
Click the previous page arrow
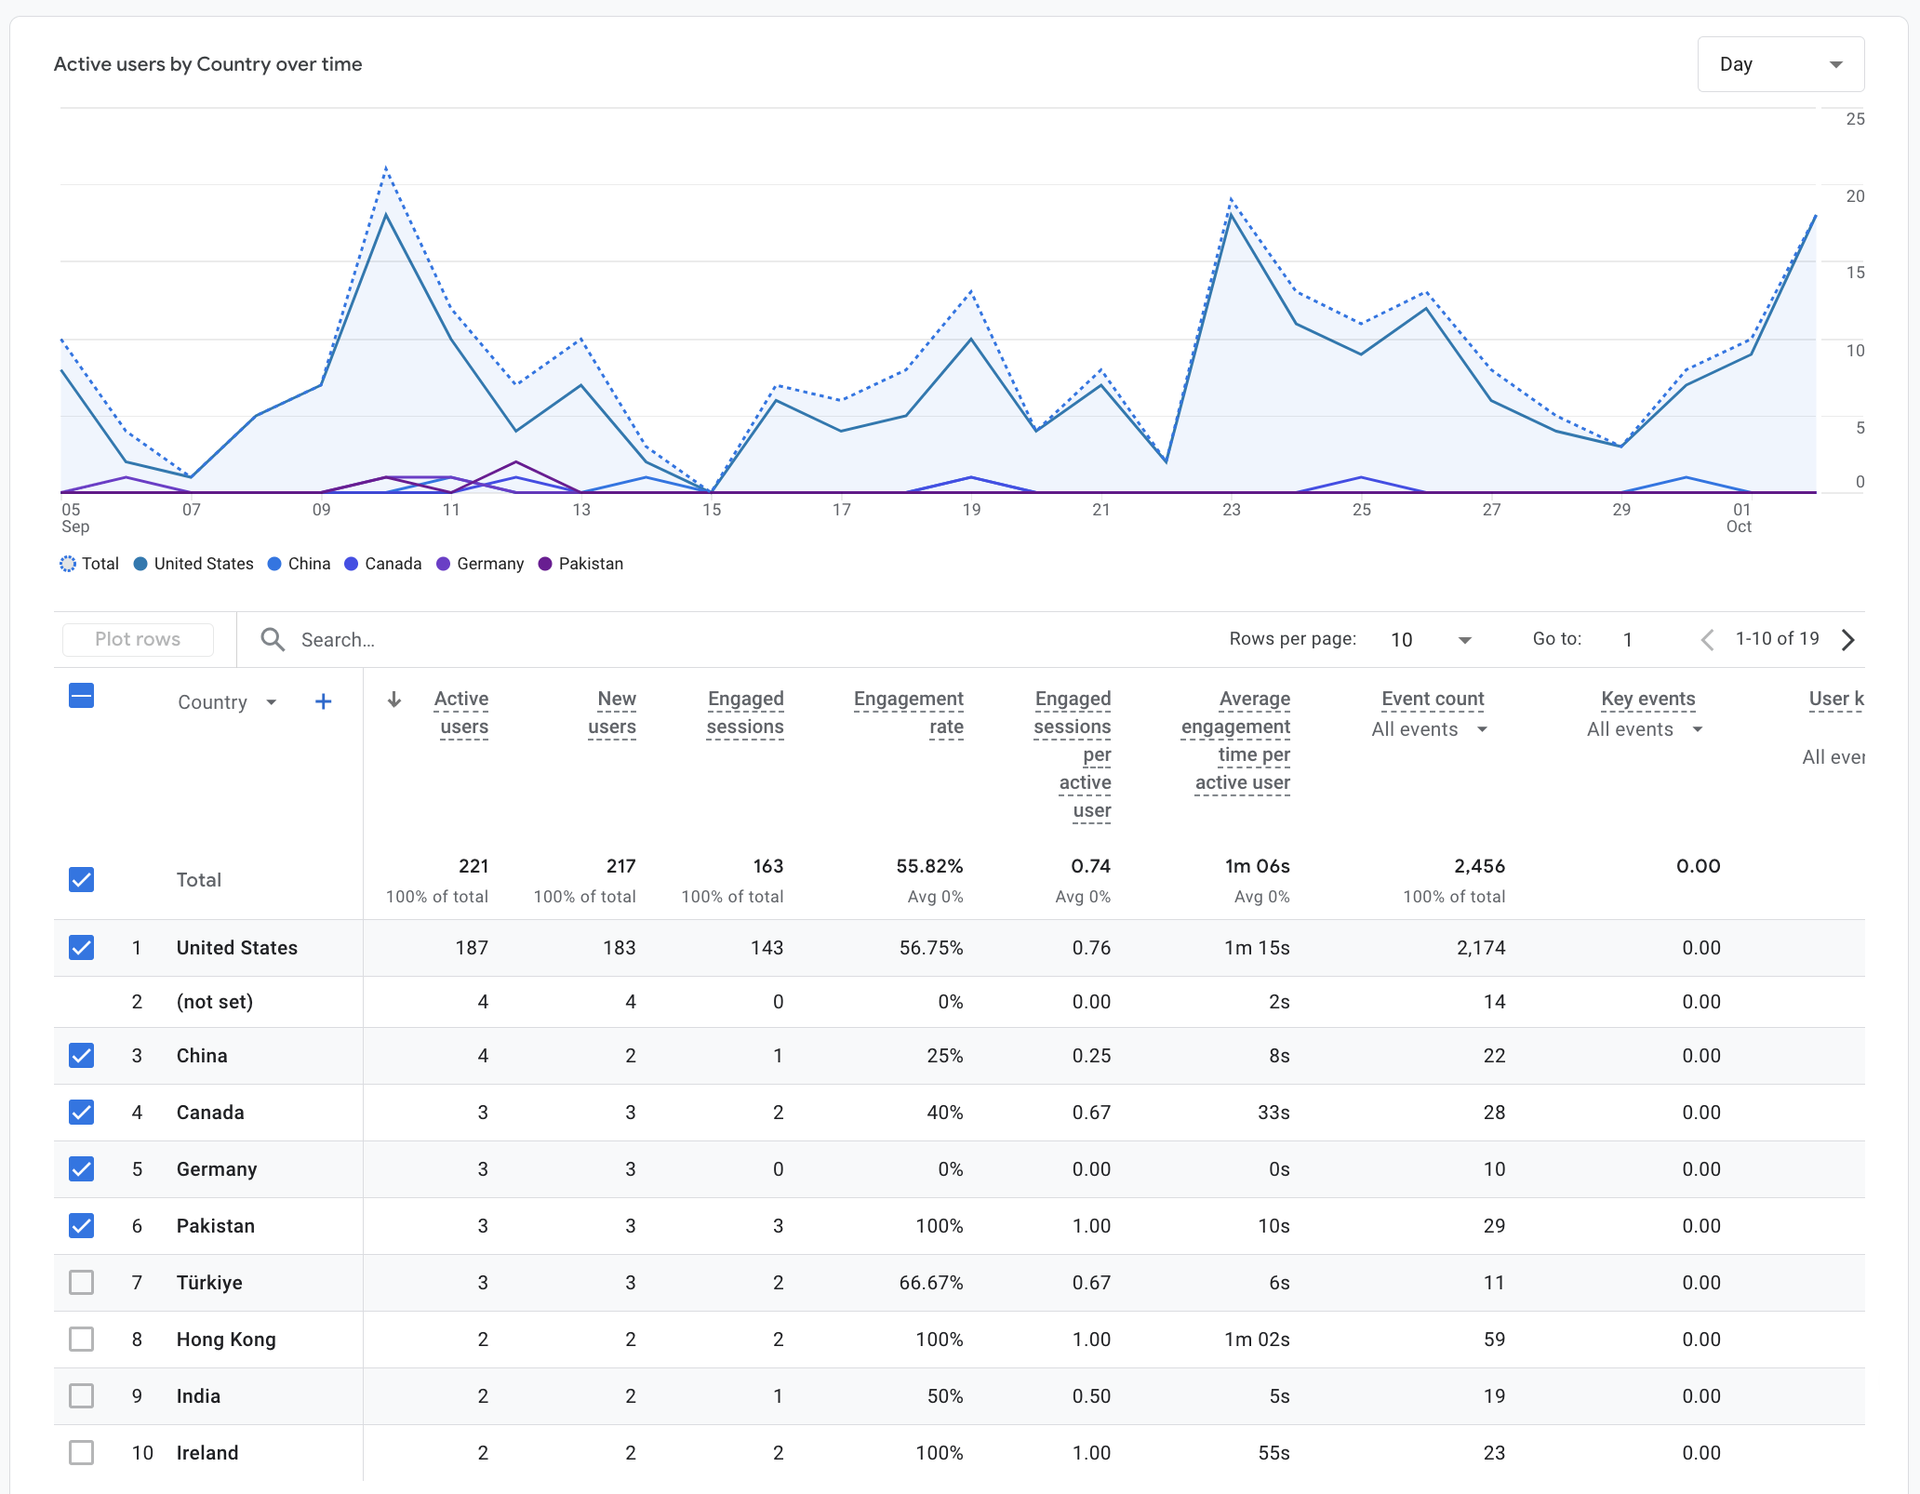pyautogui.click(x=1707, y=640)
